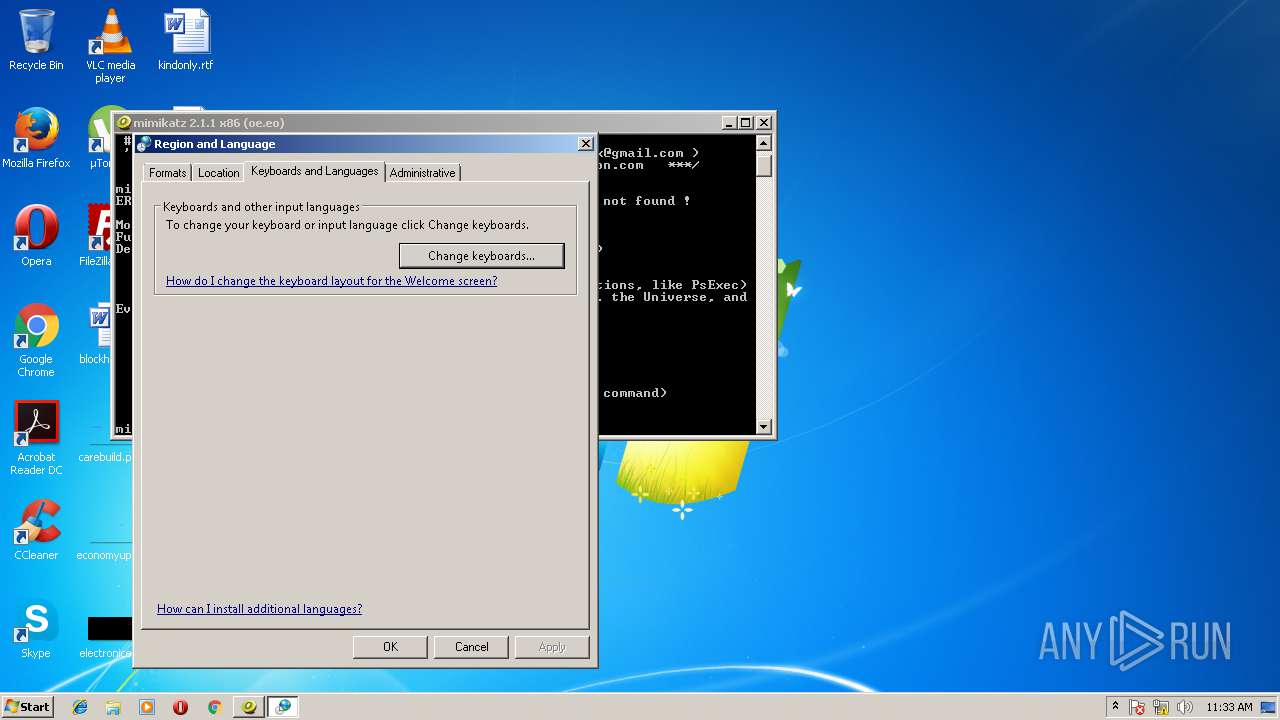Maximize the mimikatz console window

click(x=746, y=123)
